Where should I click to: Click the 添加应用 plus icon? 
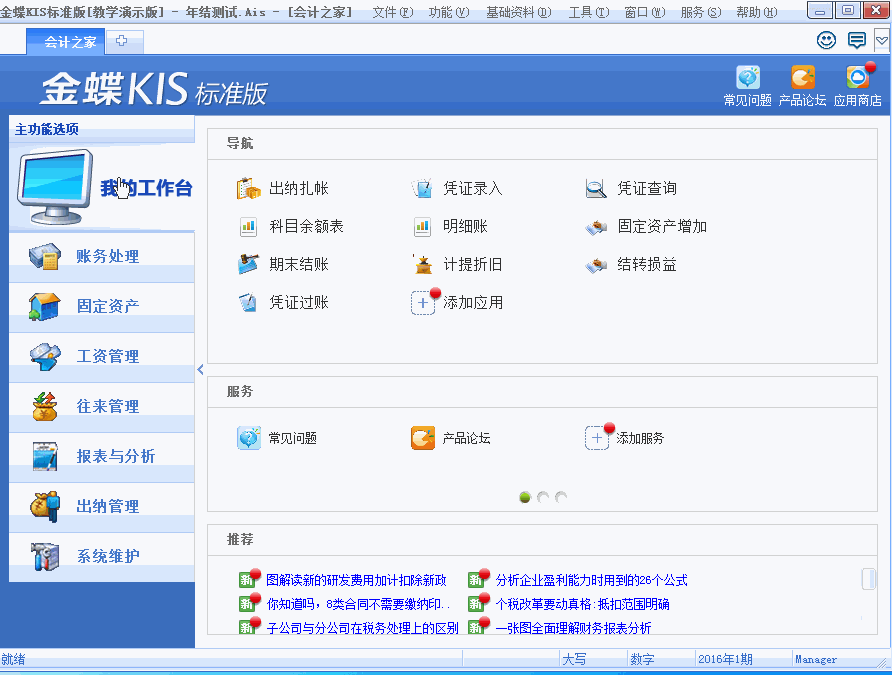423,303
